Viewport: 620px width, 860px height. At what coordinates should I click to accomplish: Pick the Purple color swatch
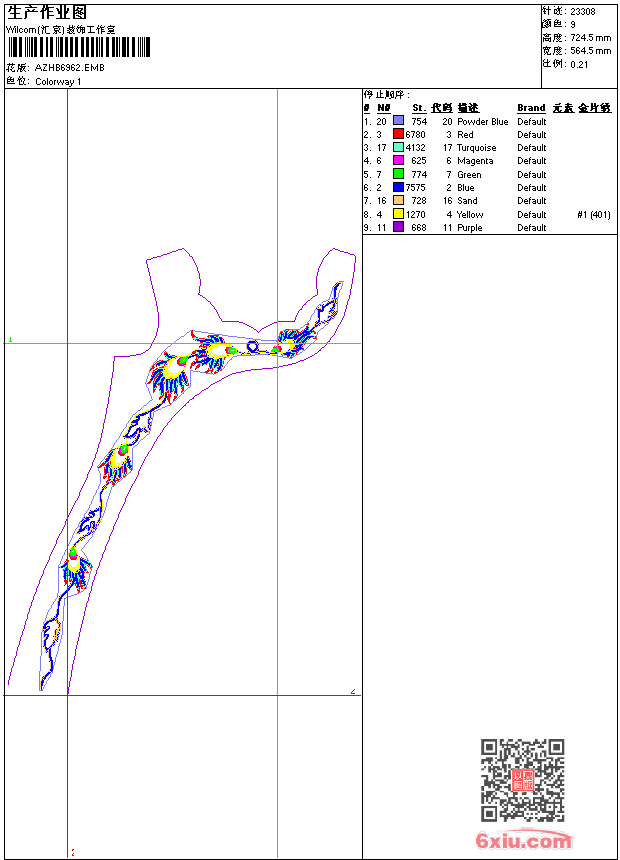[398, 227]
